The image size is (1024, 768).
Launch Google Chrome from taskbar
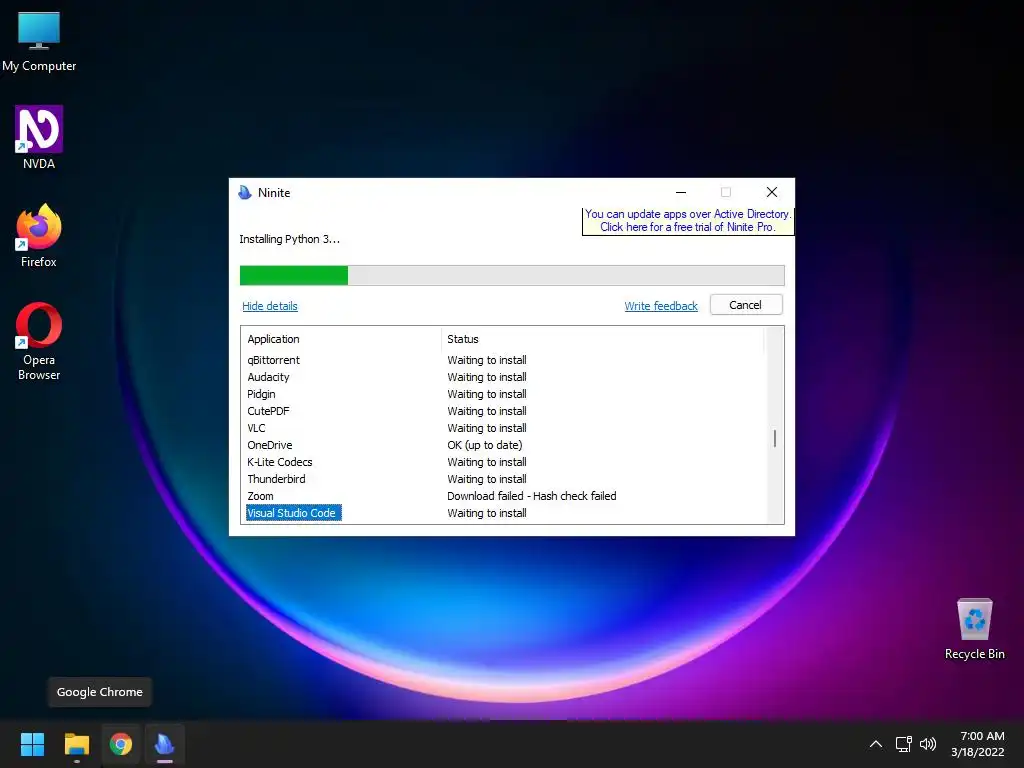tap(121, 744)
